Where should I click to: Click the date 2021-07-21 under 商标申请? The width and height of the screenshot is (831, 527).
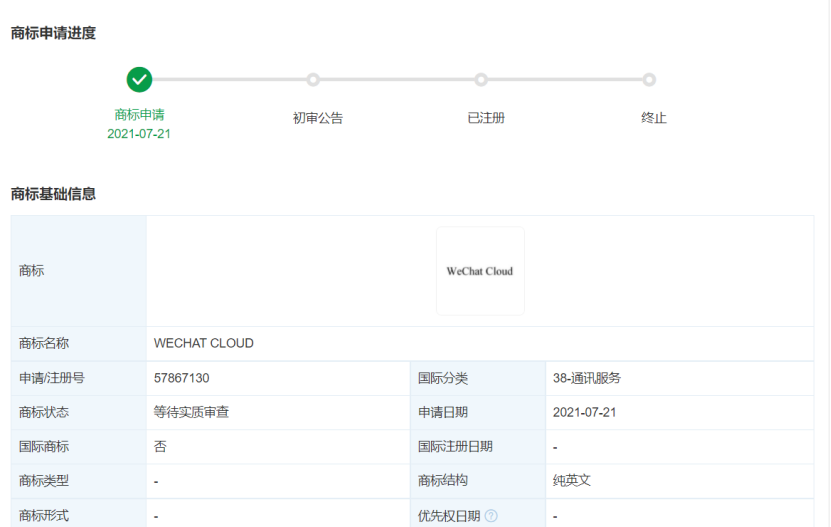[x=139, y=134]
